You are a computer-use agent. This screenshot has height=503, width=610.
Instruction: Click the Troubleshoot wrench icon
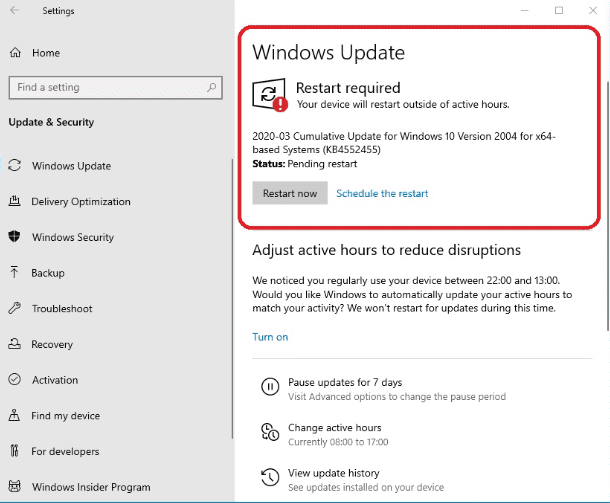click(x=14, y=308)
